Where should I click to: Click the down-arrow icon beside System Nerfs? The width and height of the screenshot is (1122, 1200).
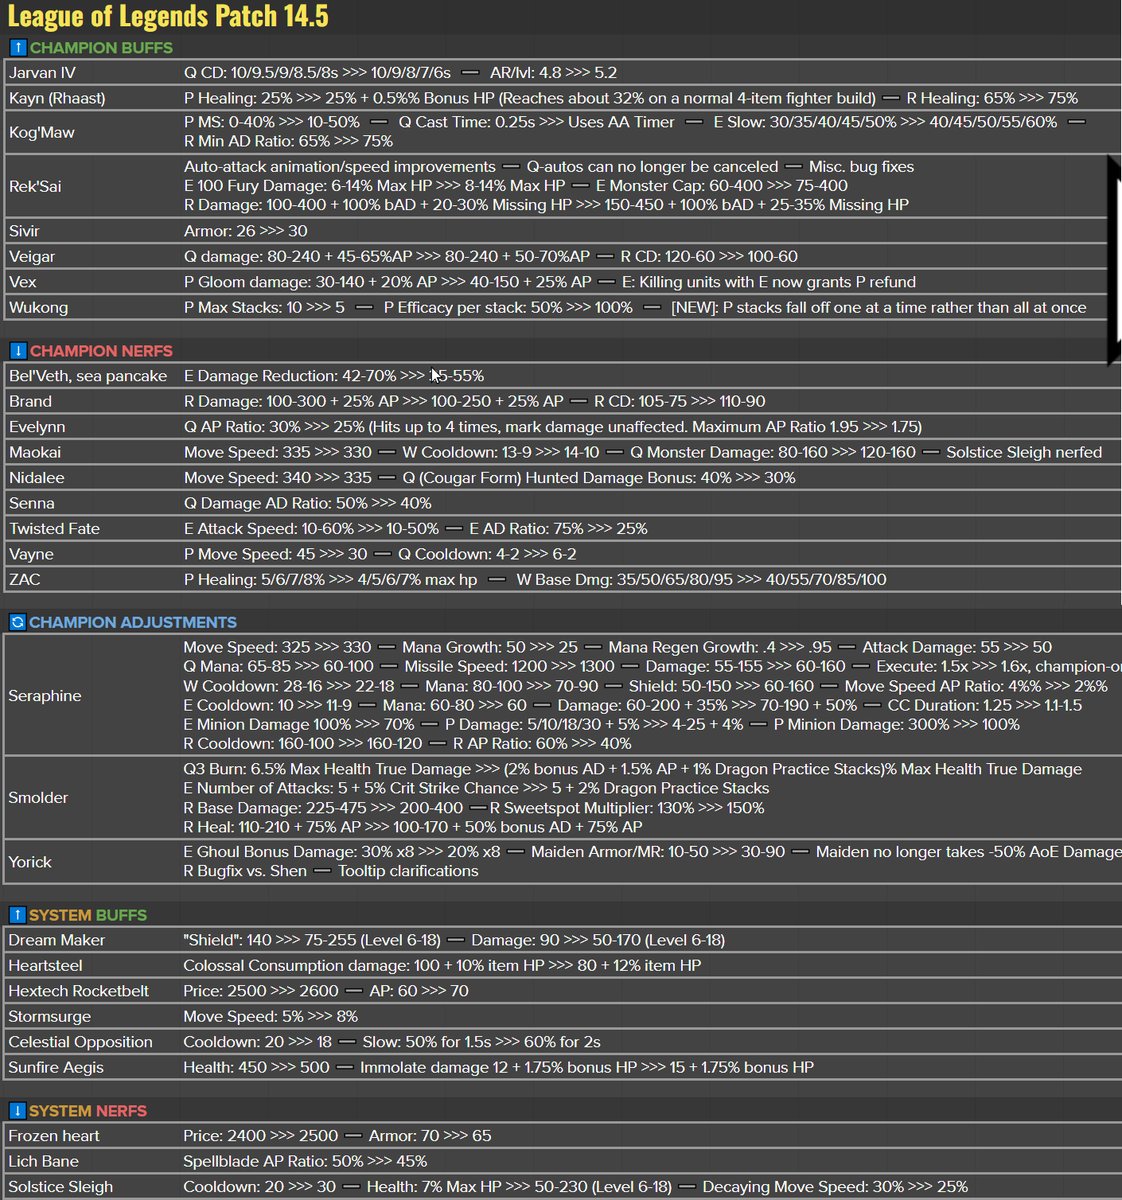tap(17, 1111)
